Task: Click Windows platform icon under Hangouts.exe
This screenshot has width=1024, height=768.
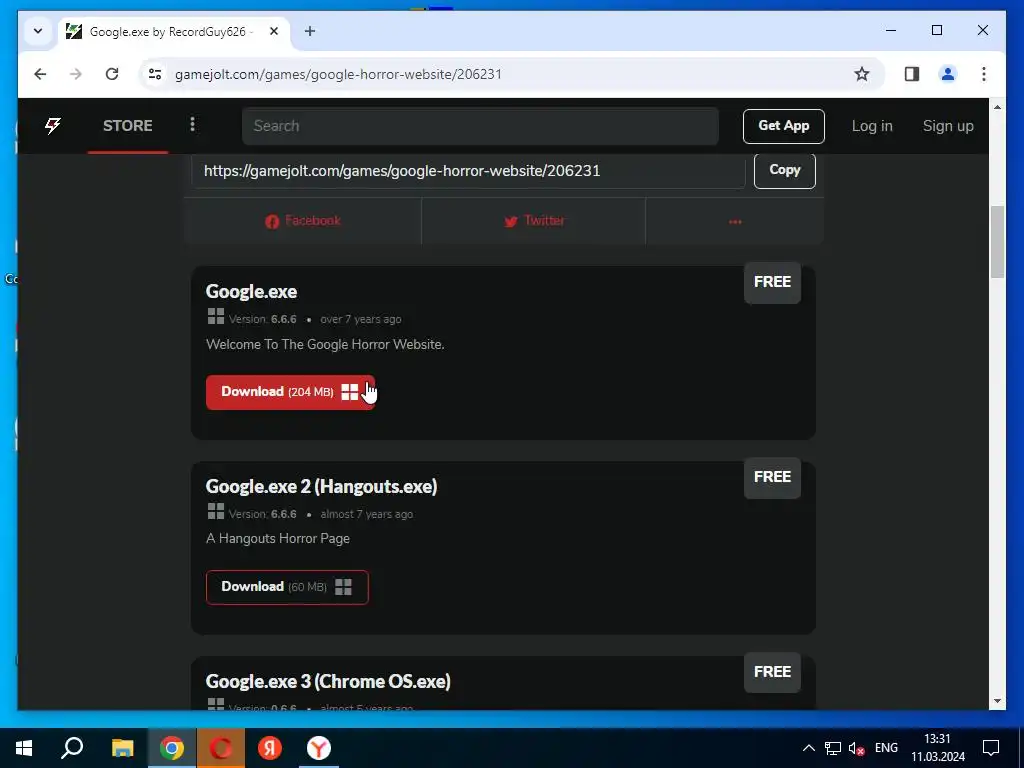Action: pyautogui.click(x=216, y=511)
